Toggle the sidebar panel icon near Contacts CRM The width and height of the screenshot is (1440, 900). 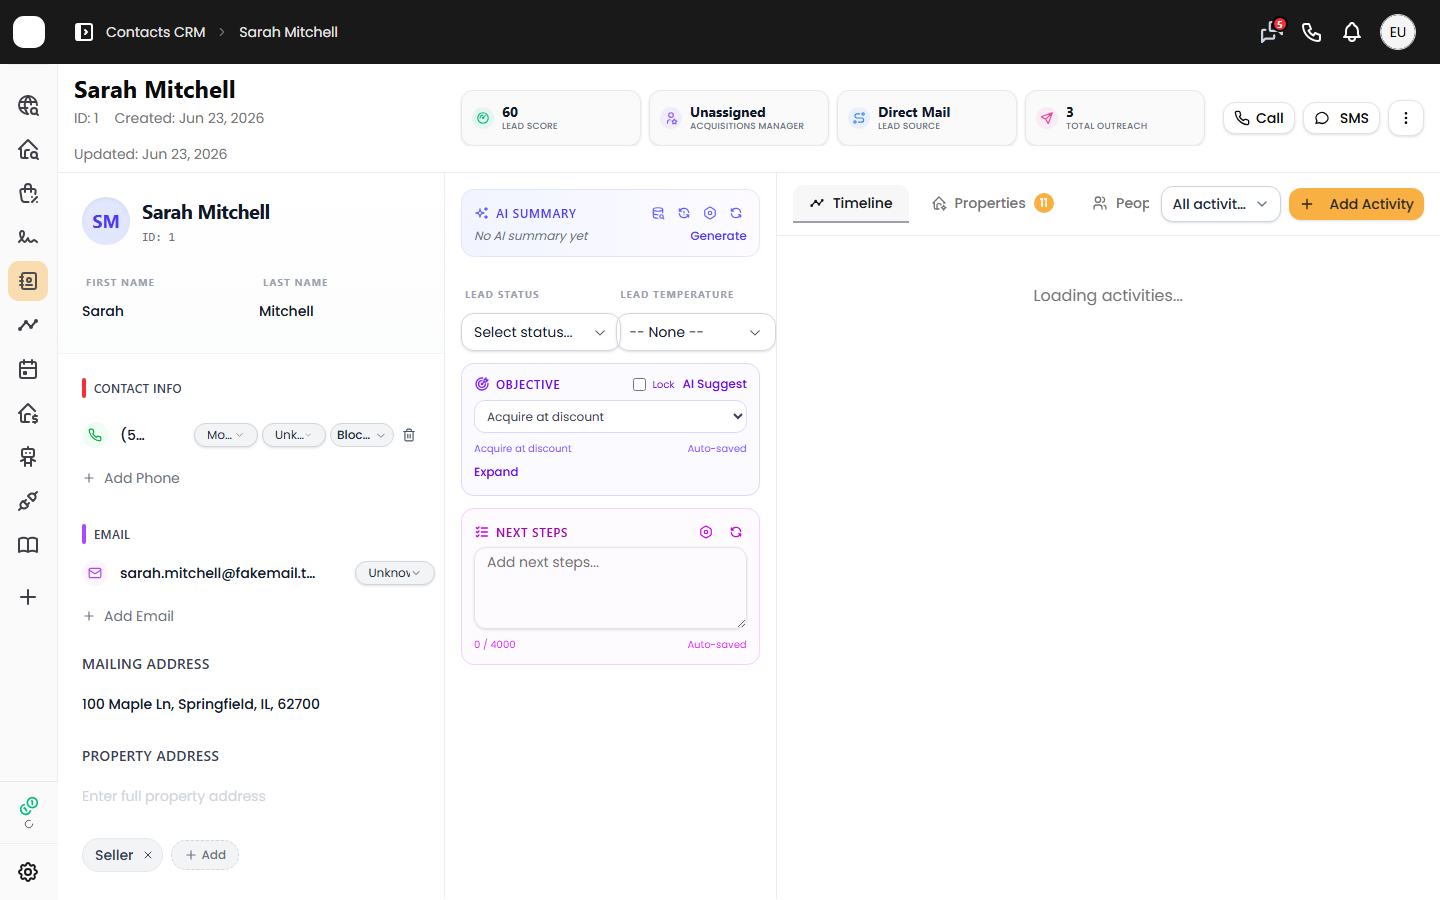(84, 32)
